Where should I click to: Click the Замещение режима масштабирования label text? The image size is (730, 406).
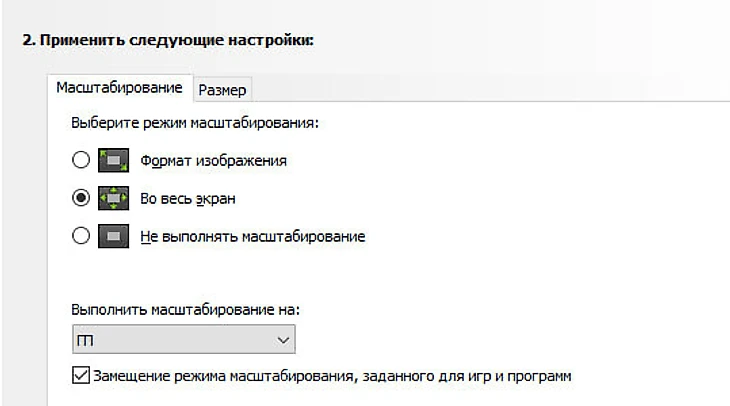330,376
